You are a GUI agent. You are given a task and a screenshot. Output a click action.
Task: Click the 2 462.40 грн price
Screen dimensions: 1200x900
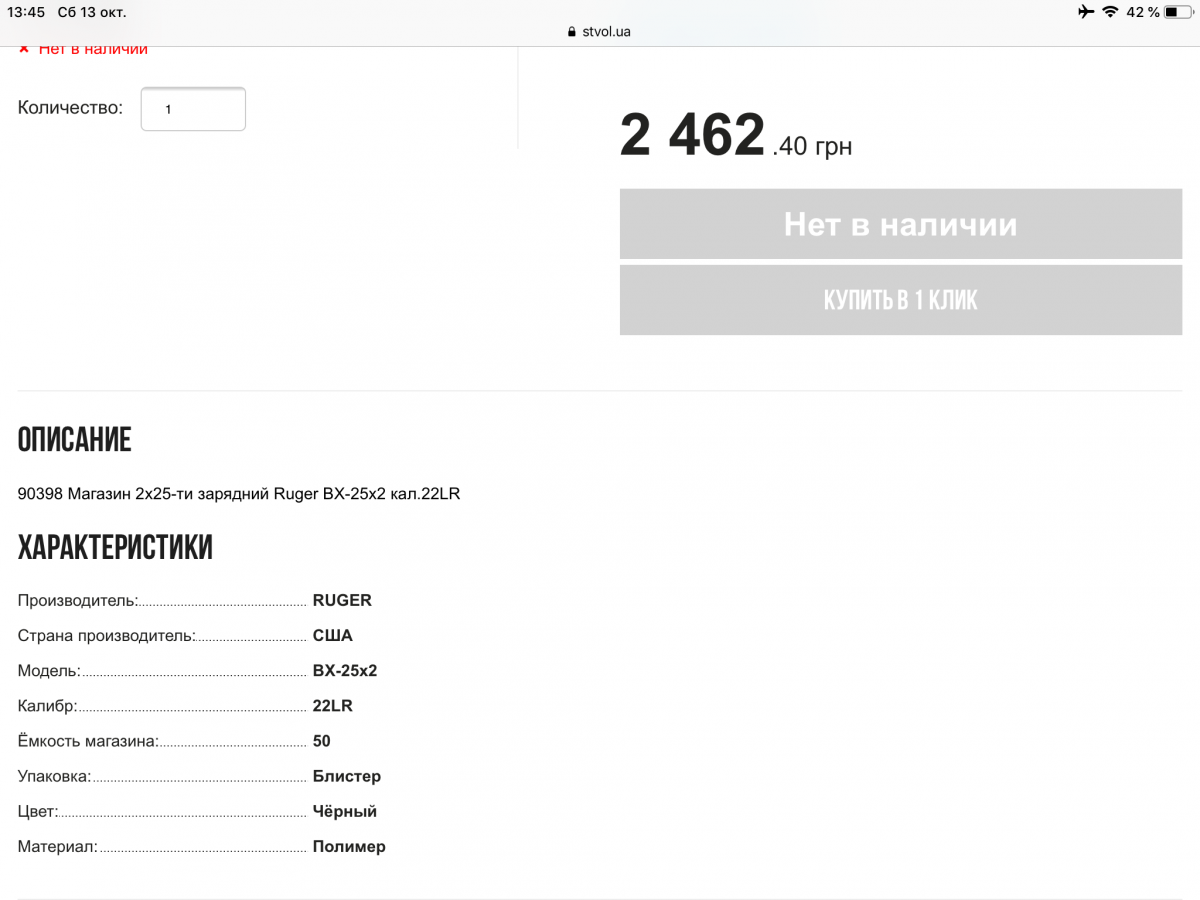tap(736, 136)
